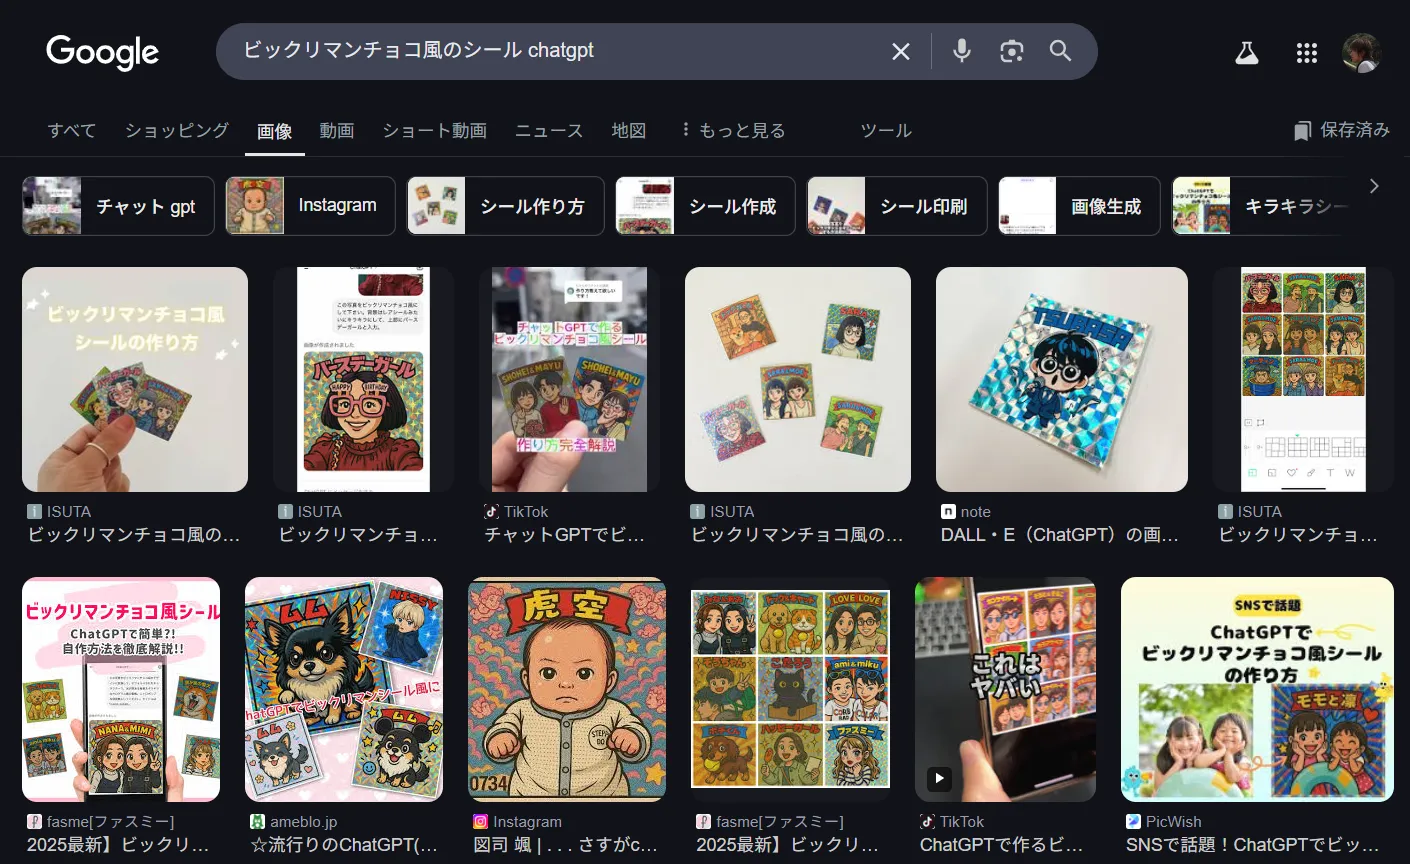
Task: Filter by シール作成 chip
Action: (x=705, y=206)
